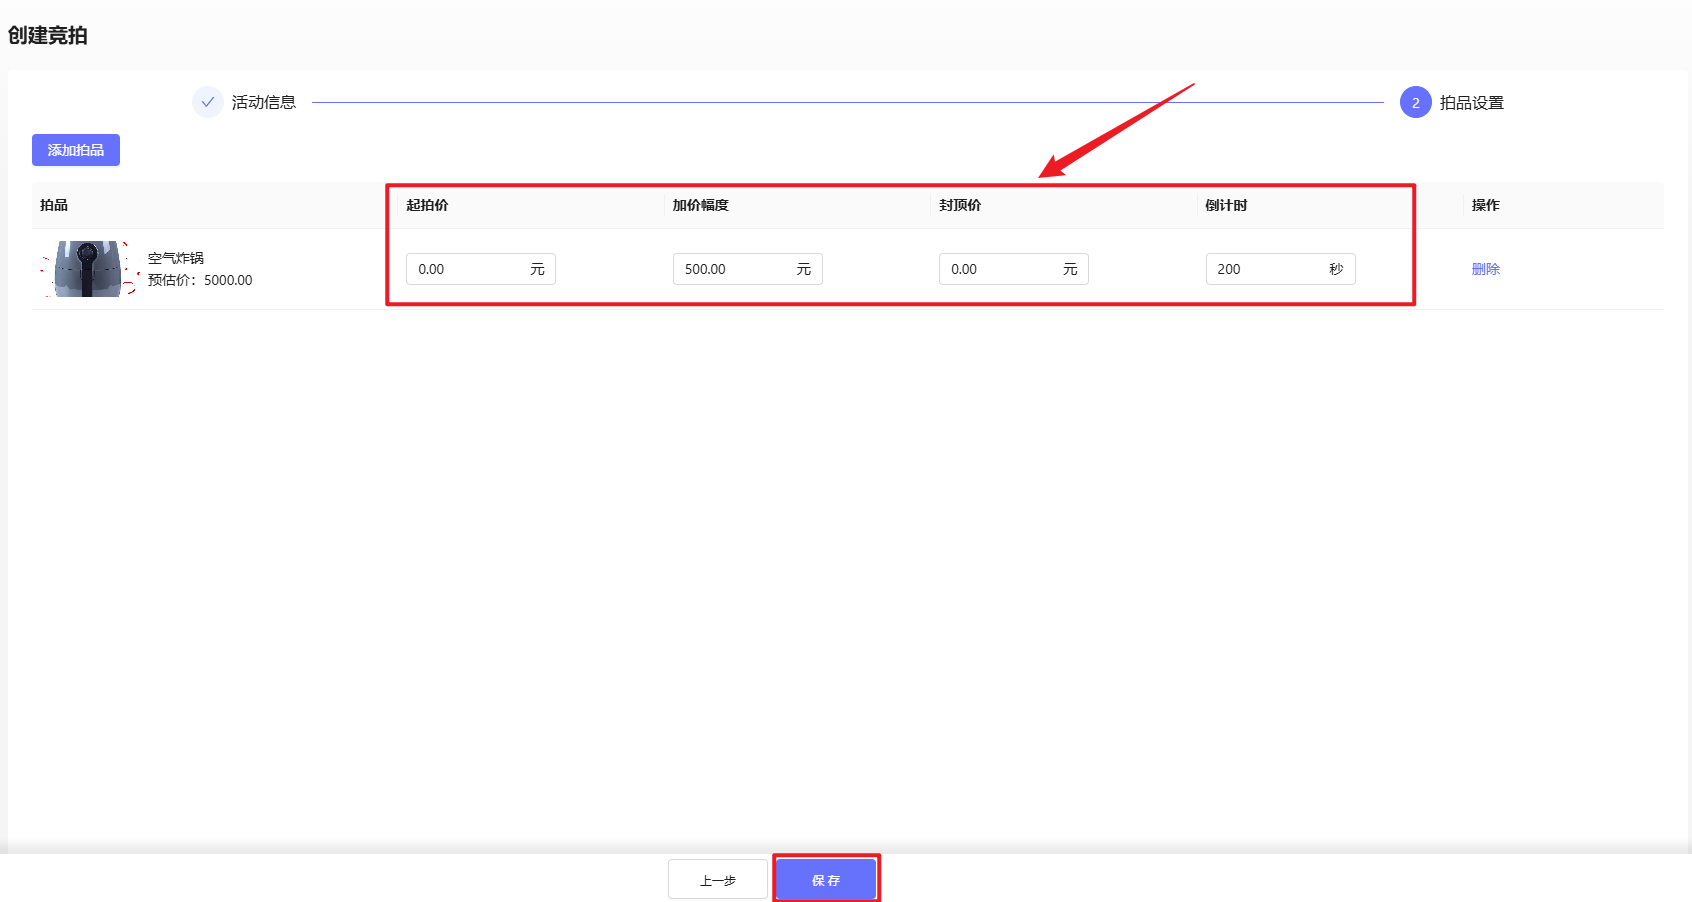Delete the 空气炸锅 item via 删除 link

(x=1485, y=269)
